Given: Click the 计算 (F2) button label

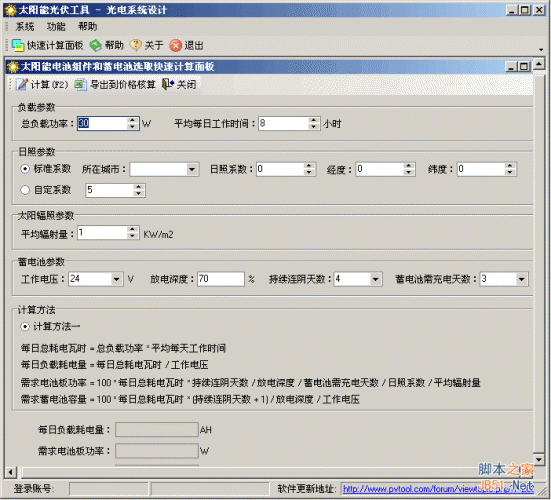Looking at the screenshot, I should 50,84.
